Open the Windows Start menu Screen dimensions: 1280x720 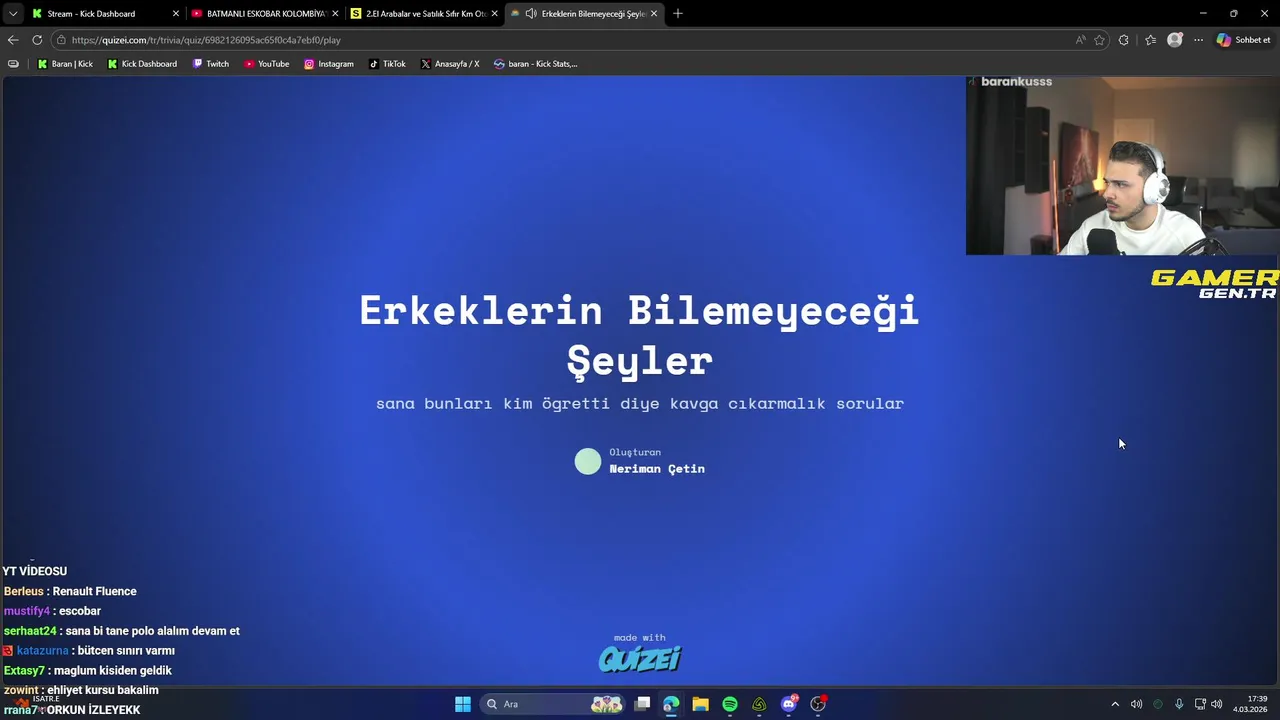[463, 704]
